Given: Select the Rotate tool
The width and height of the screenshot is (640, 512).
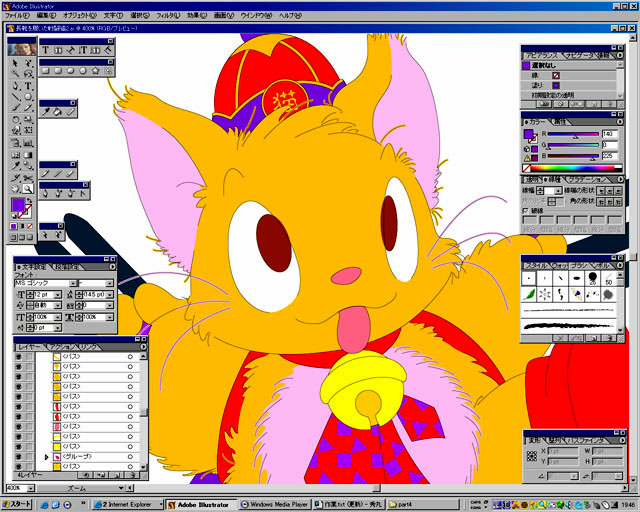Looking at the screenshot, I should (x=15, y=120).
